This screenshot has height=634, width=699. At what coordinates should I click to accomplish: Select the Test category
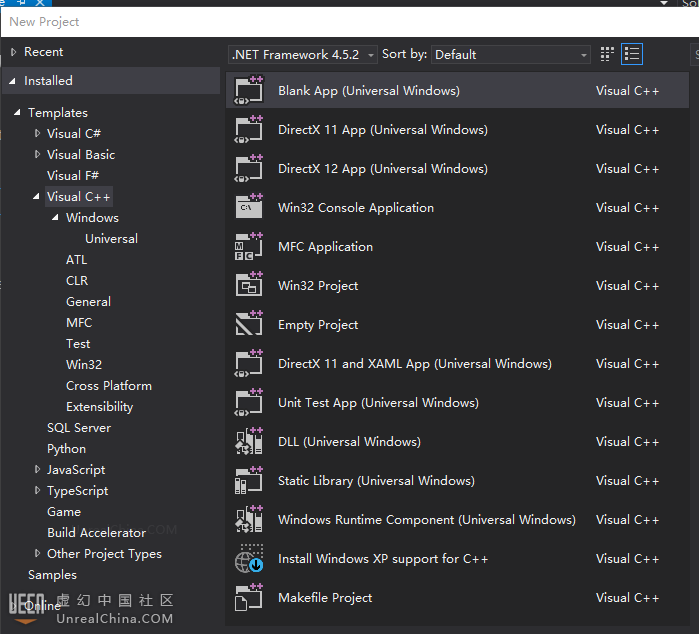(x=78, y=344)
